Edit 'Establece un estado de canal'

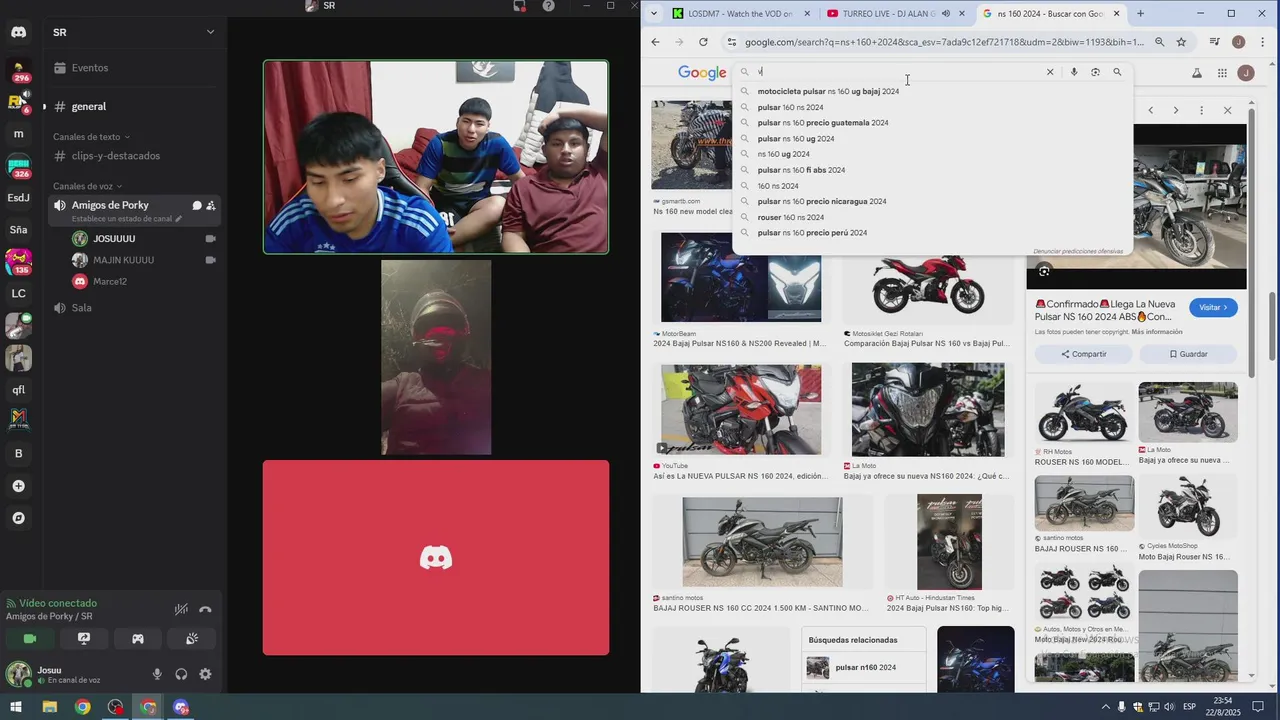[x=126, y=219]
